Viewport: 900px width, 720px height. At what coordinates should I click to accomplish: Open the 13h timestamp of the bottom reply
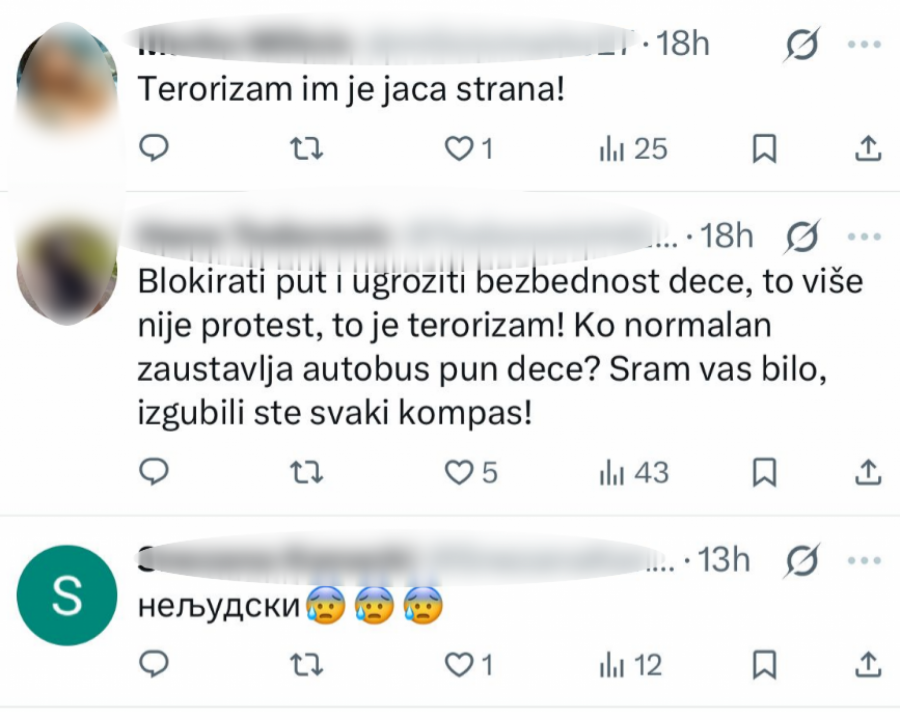tap(722, 560)
